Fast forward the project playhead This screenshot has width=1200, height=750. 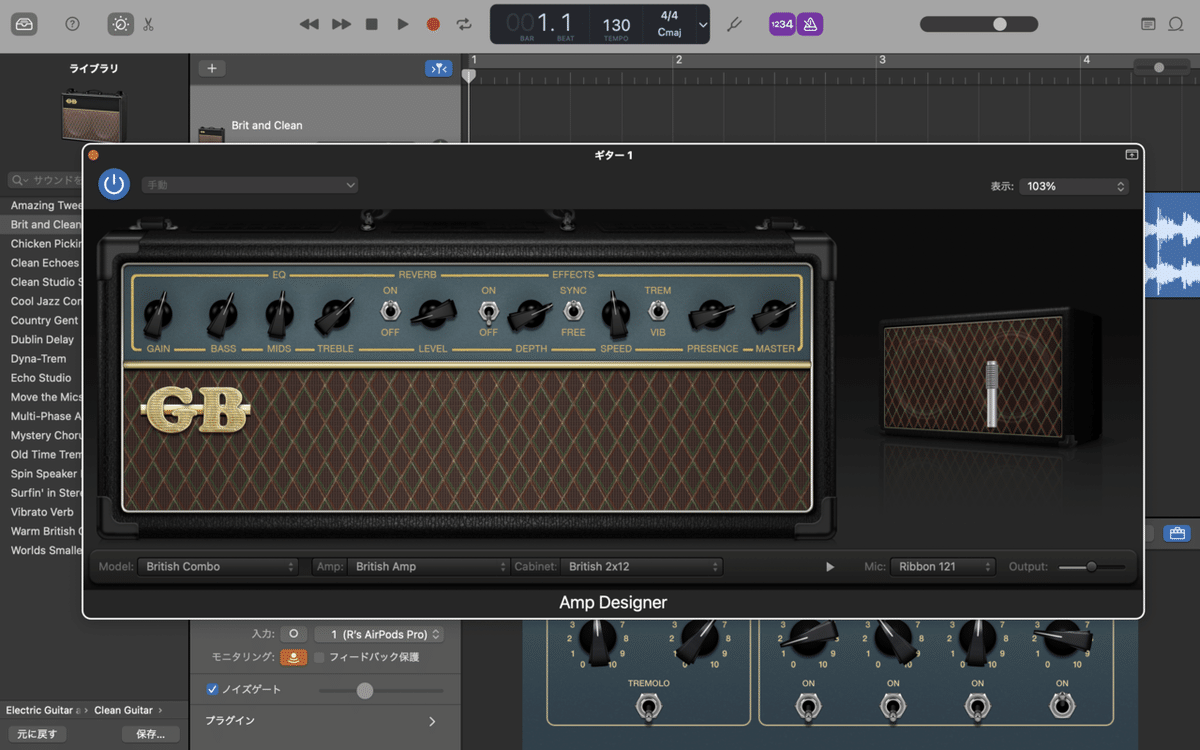pyautogui.click(x=341, y=23)
